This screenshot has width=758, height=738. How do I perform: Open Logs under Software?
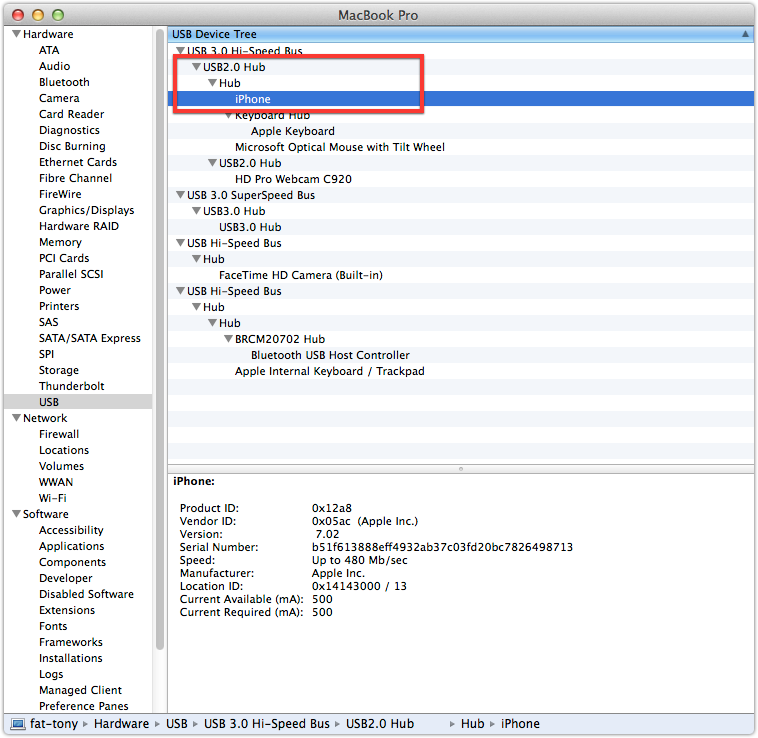point(51,674)
